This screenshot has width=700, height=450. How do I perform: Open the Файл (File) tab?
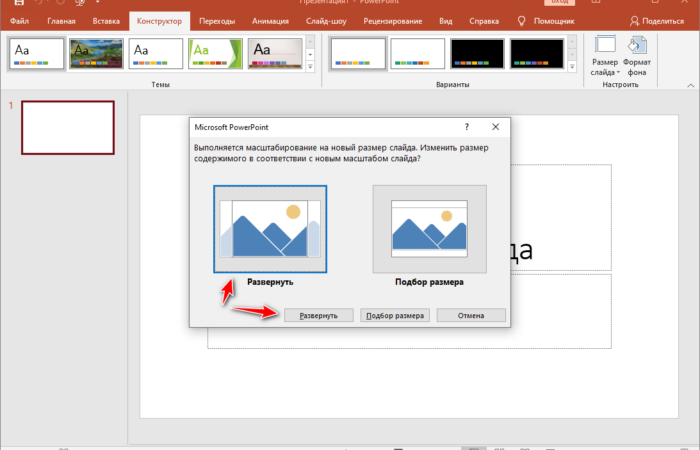pos(19,20)
